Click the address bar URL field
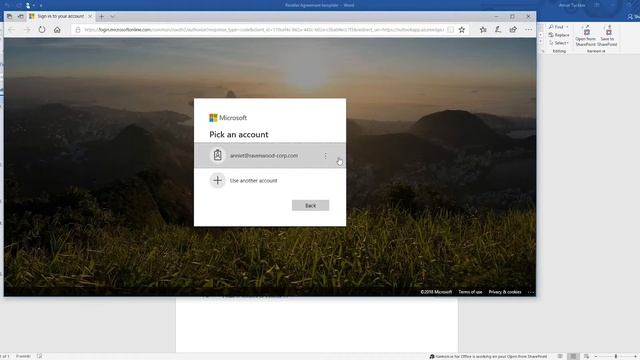 (264, 30)
